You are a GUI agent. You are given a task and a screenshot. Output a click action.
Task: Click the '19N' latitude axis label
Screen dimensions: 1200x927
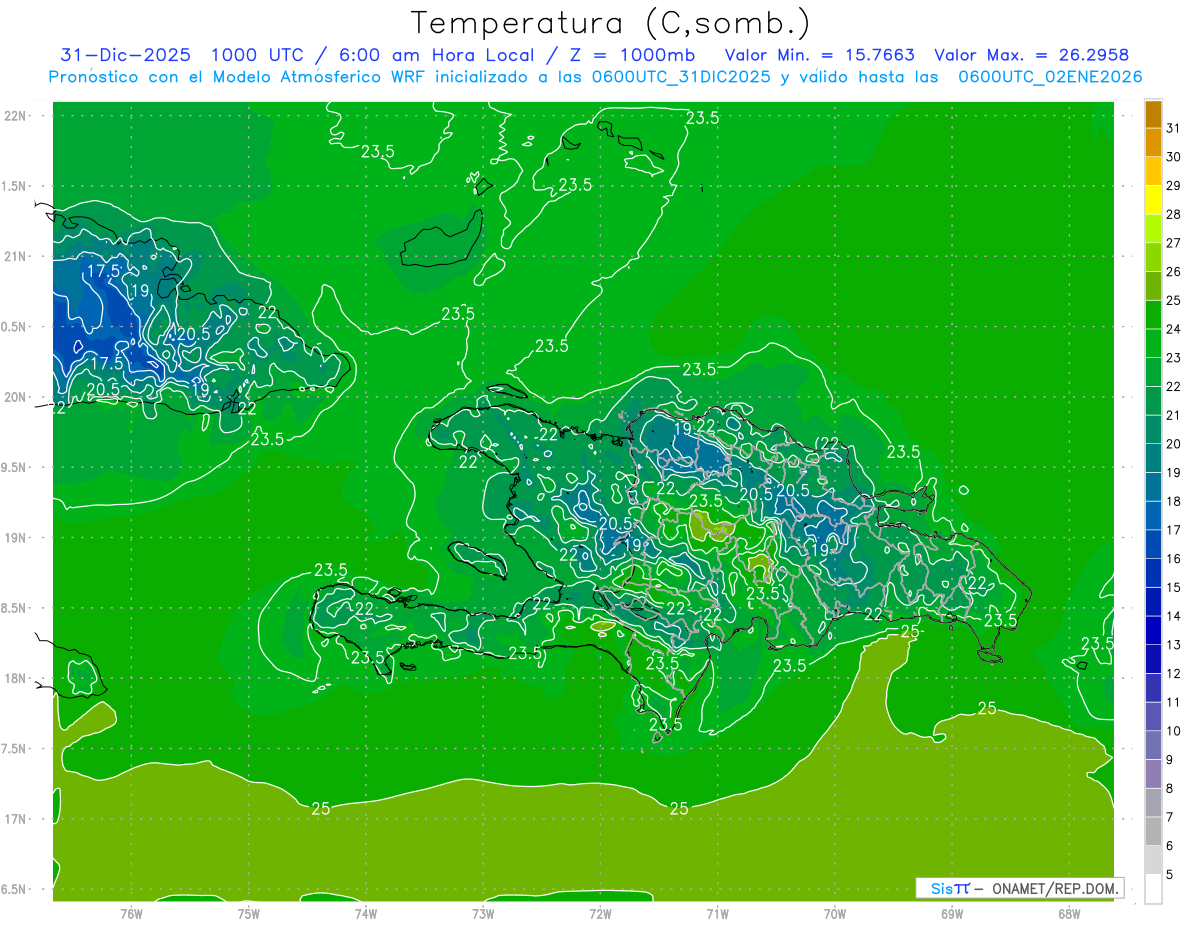coord(16,538)
